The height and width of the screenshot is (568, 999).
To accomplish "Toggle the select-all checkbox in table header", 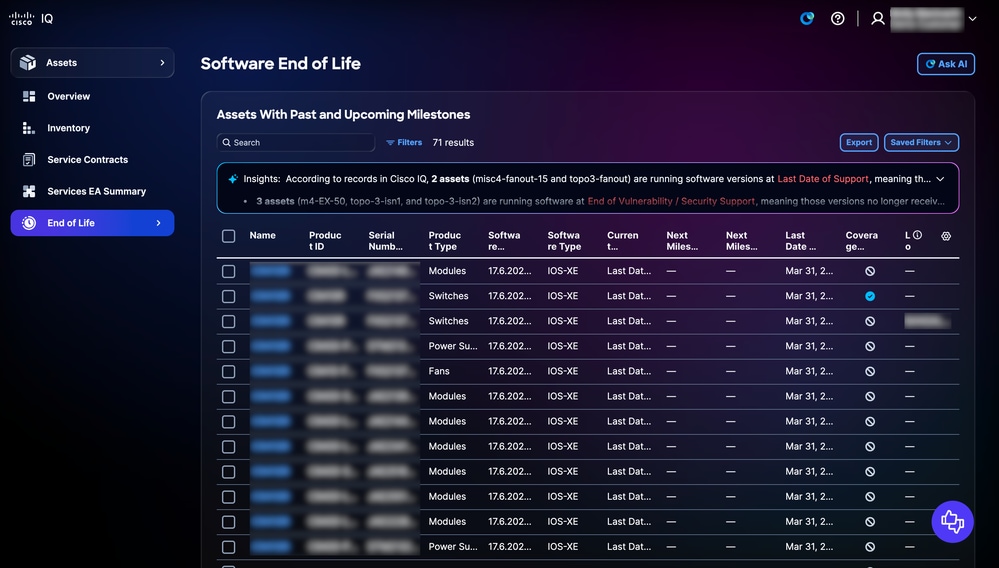I will (x=228, y=236).
